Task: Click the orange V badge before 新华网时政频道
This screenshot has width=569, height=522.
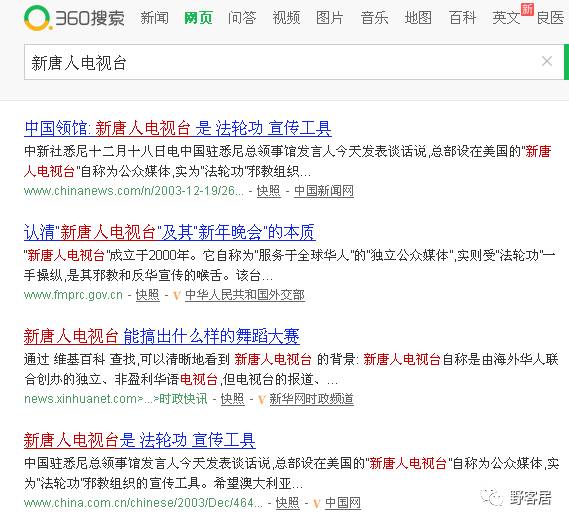Action: (x=261, y=400)
